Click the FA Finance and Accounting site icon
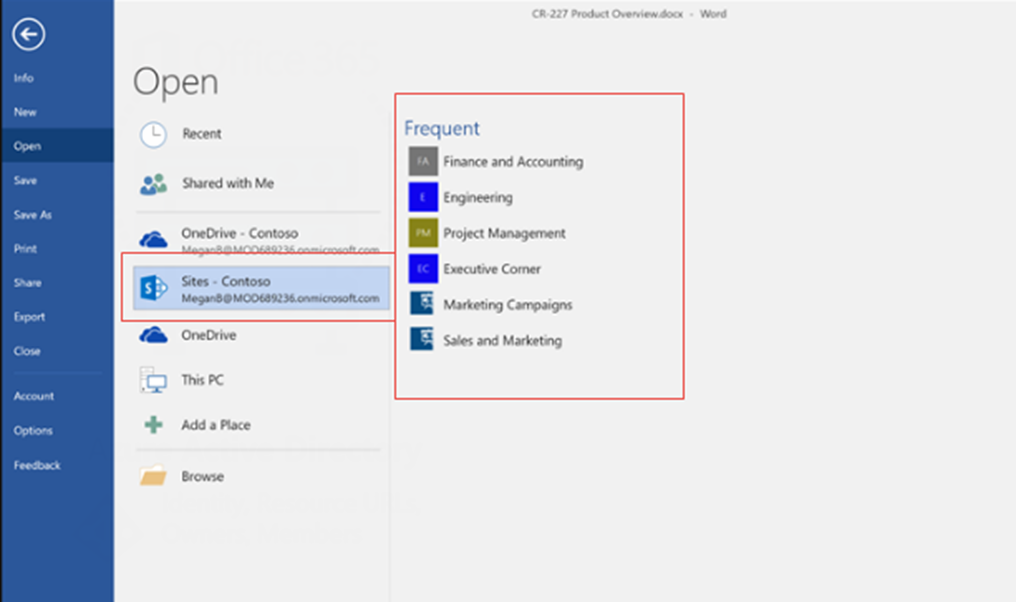1016x602 pixels. [423, 161]
